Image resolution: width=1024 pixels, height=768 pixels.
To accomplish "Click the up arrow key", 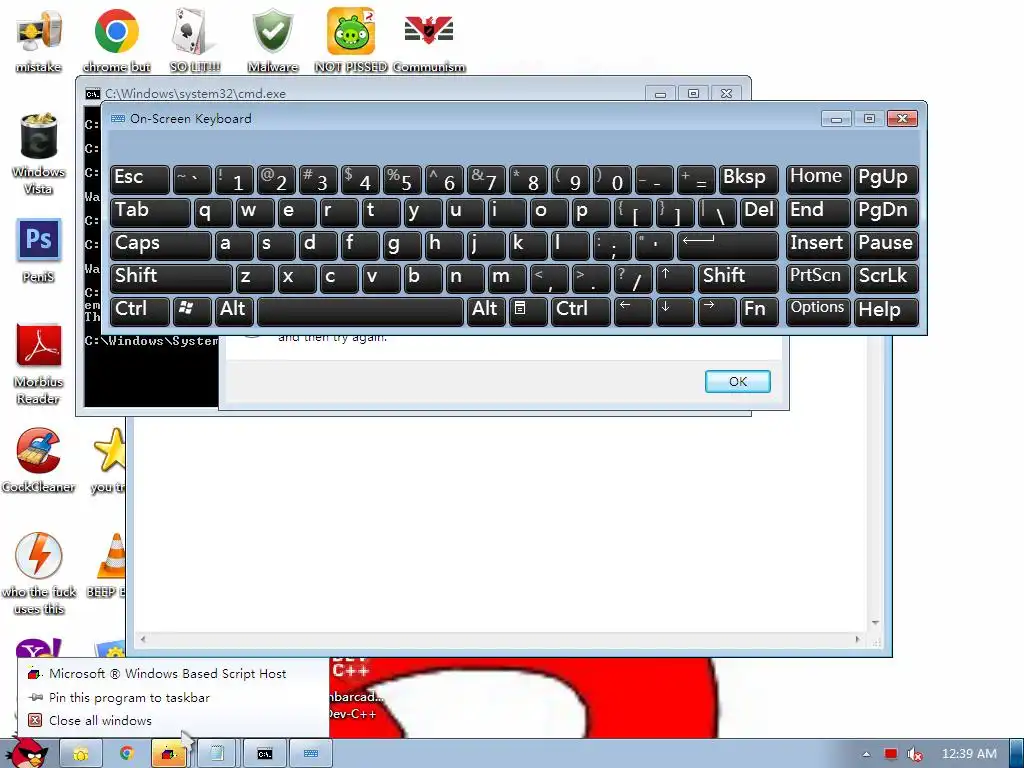I will 675,278.
